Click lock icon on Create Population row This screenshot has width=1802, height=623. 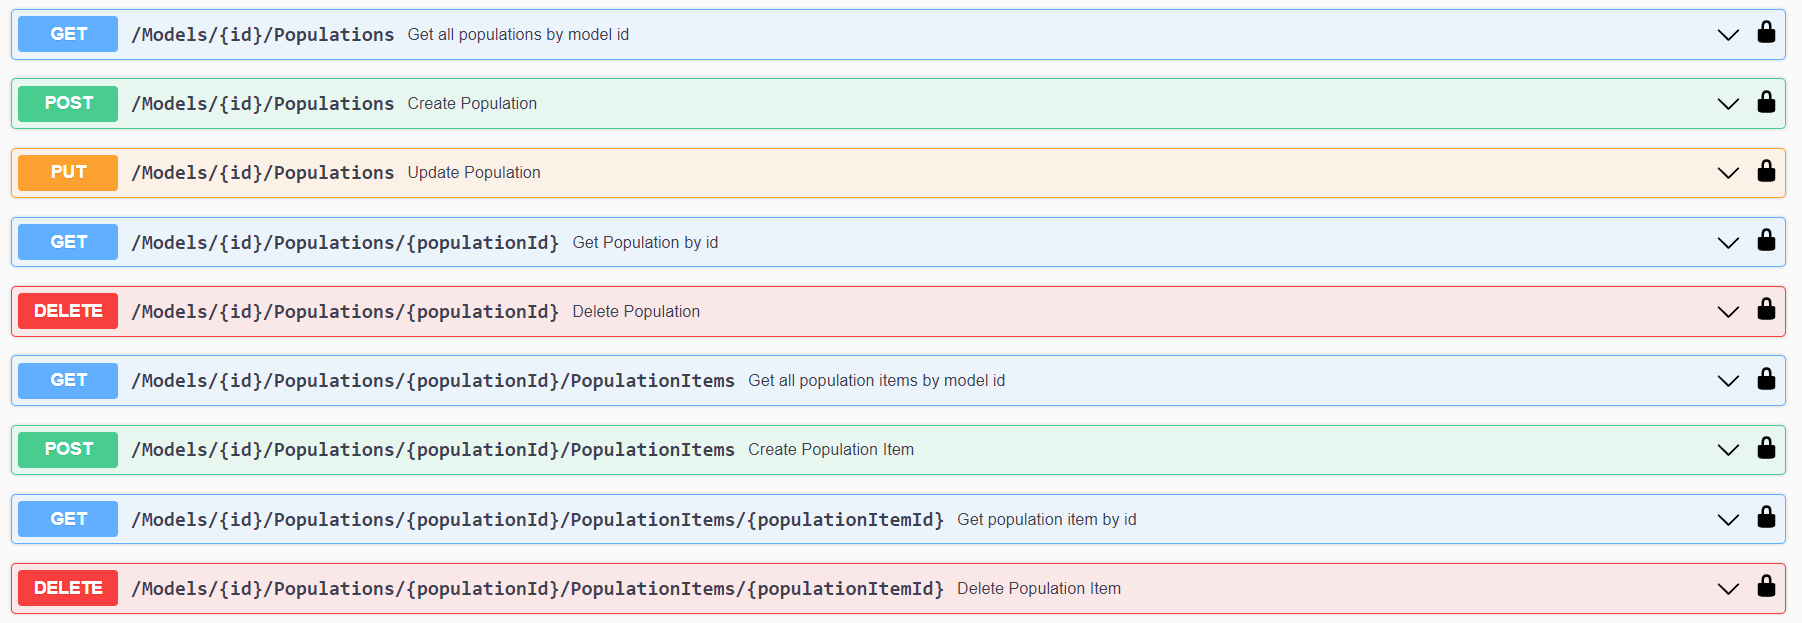[x=1766, y=101]
